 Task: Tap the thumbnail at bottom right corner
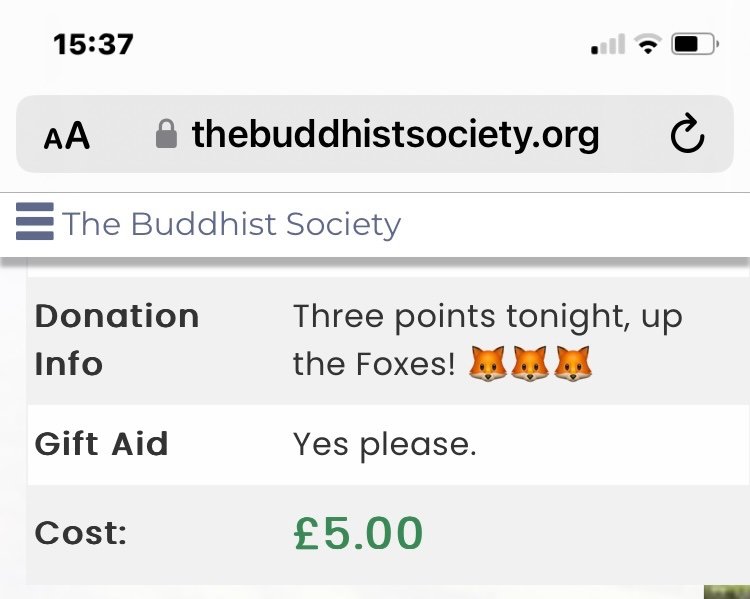[727, 592]
